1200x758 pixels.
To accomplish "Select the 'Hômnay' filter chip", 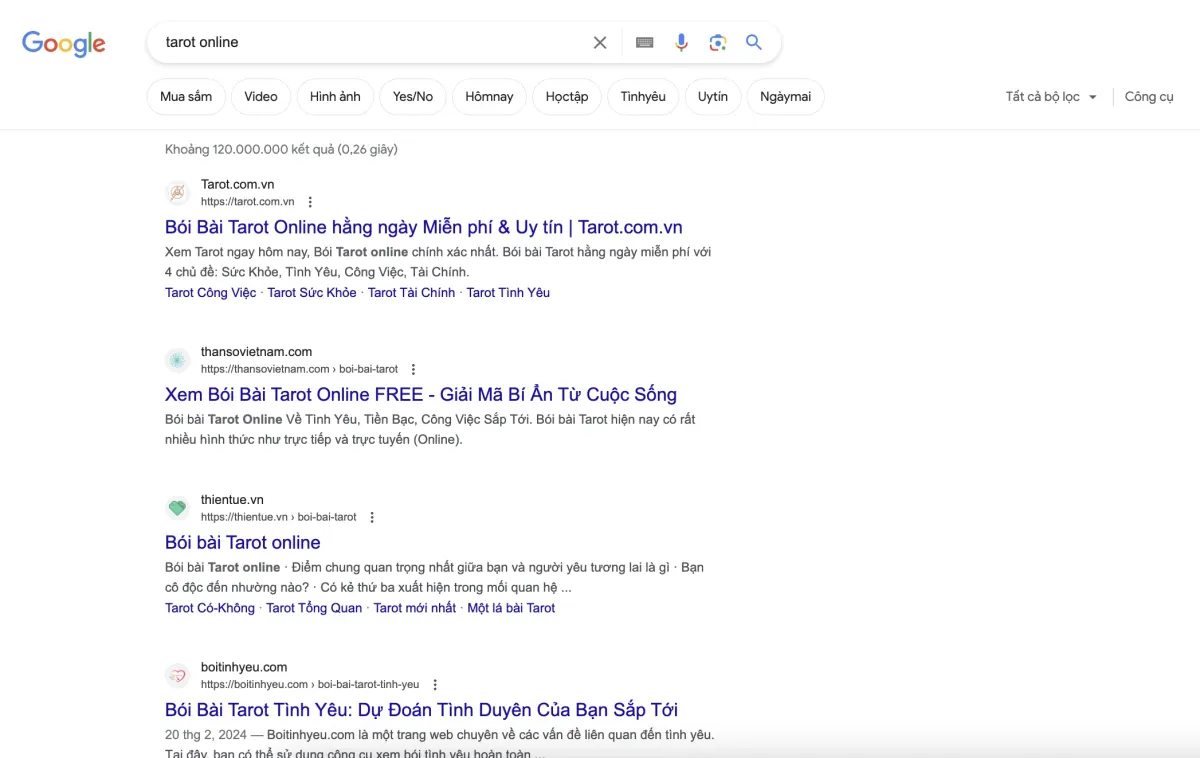I will click(x=489, y=97).
